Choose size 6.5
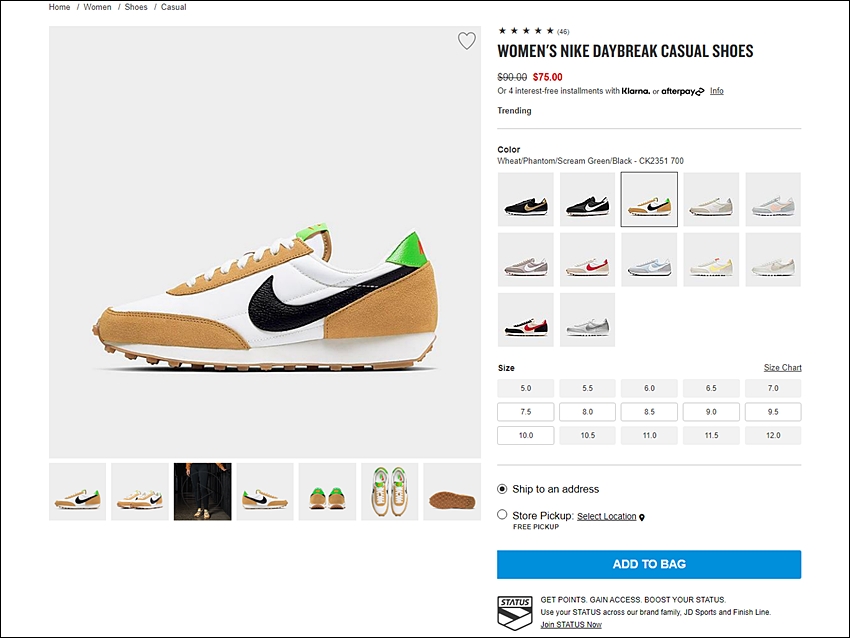 tap(711, 388)
